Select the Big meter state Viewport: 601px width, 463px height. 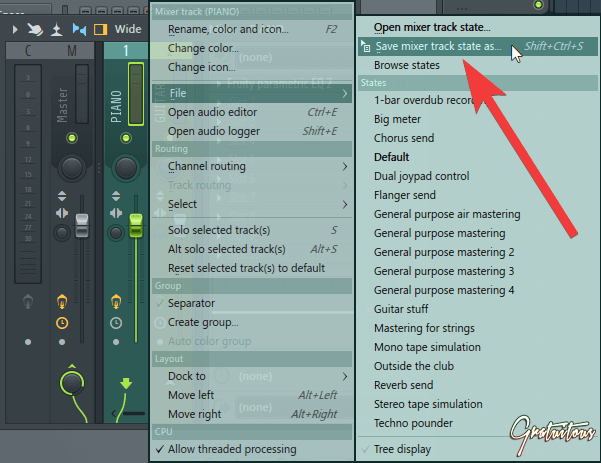(478, 119)
